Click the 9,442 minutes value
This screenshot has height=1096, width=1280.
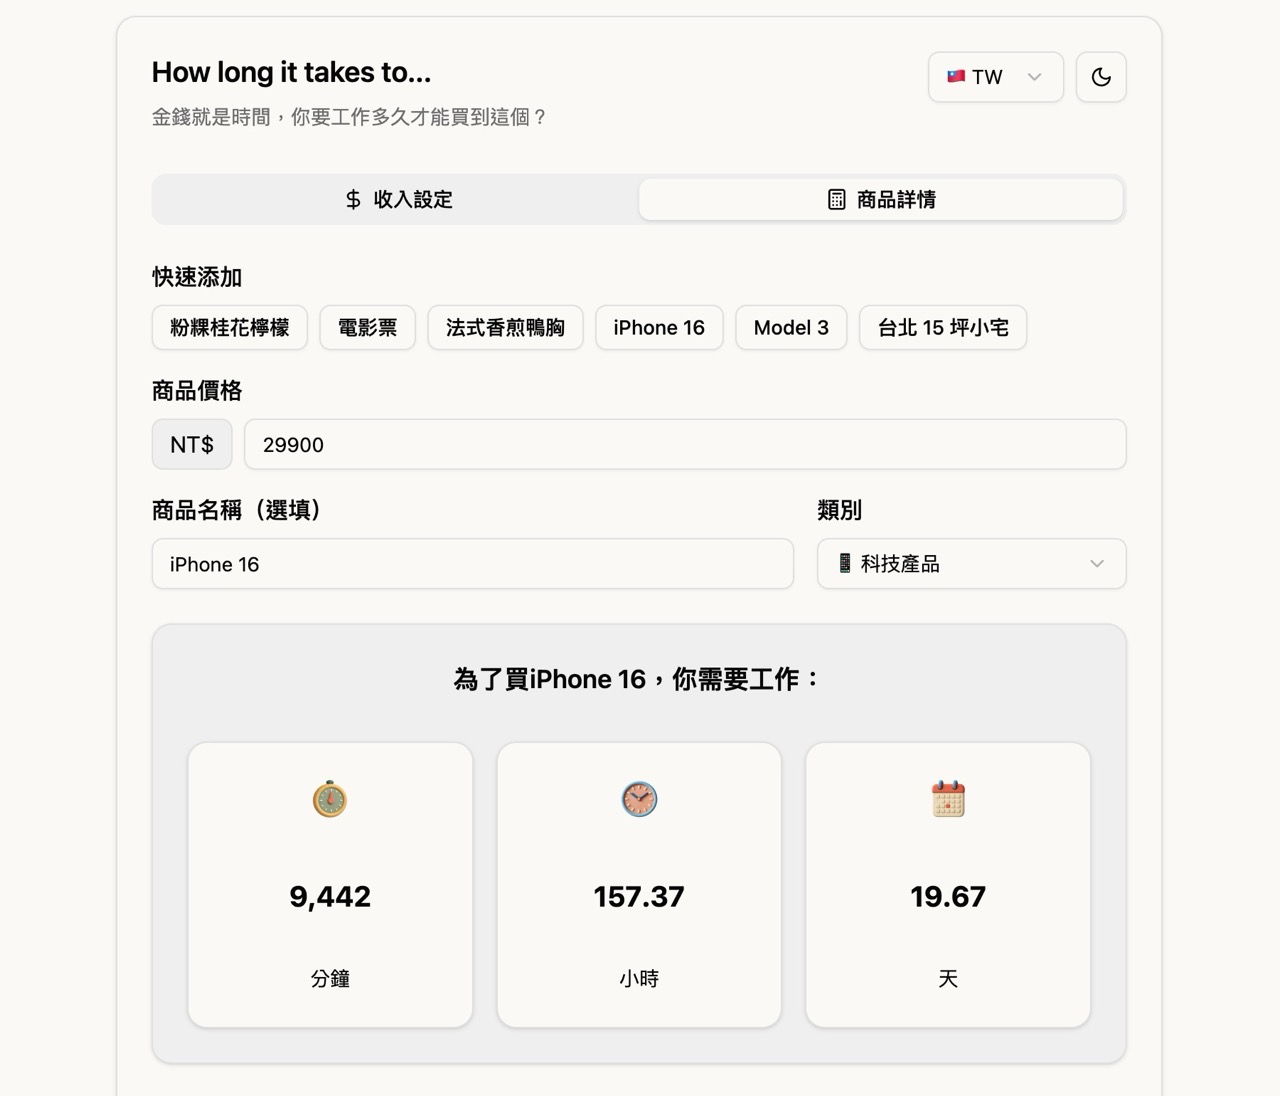point(330,897)
